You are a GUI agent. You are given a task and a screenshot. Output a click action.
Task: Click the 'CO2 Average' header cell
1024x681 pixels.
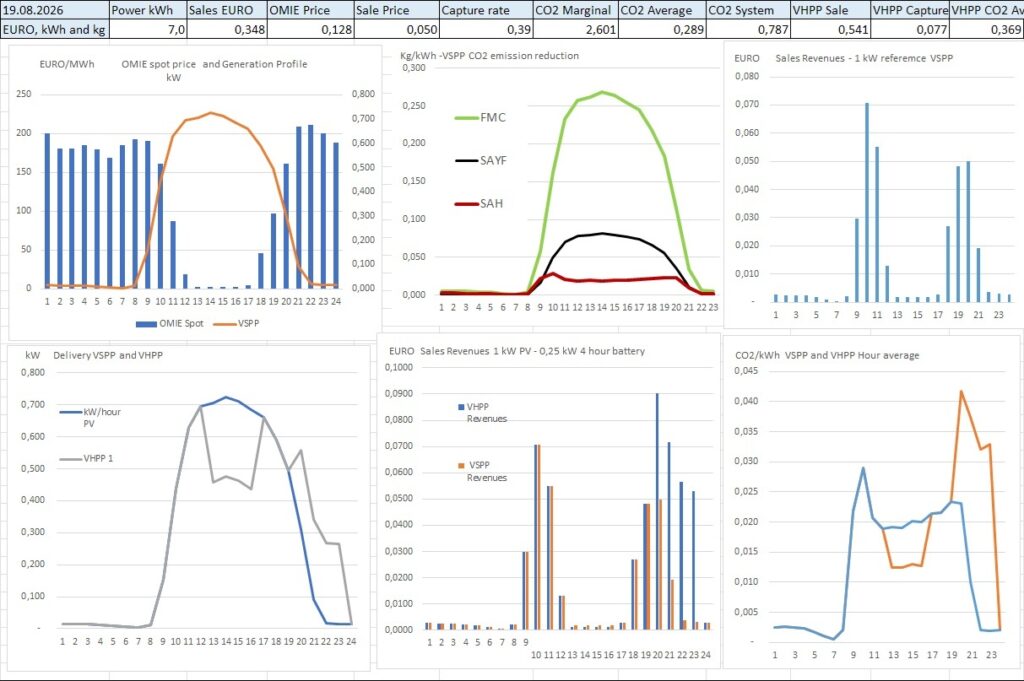coord(663,10)
